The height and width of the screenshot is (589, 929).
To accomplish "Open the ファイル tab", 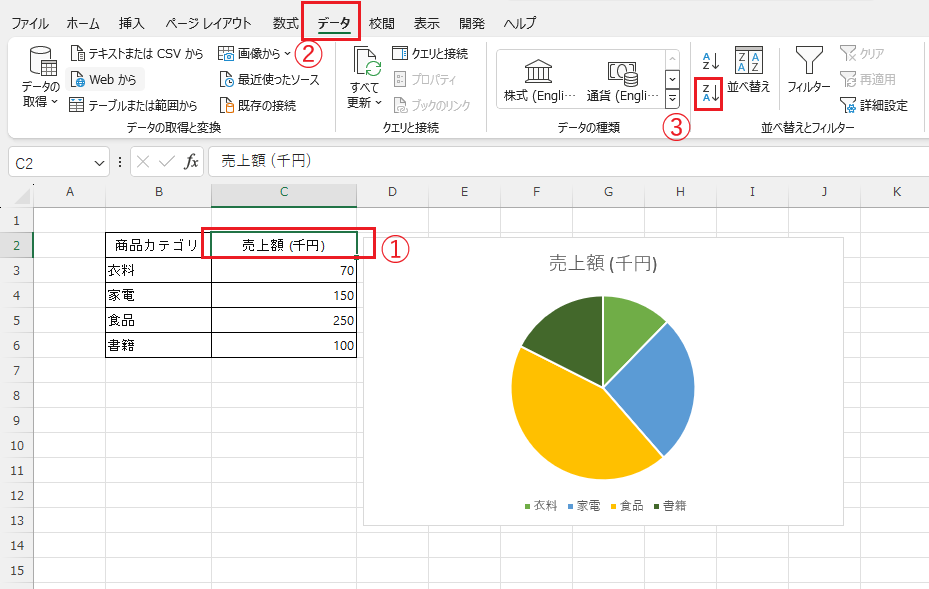I will [30, 23].
